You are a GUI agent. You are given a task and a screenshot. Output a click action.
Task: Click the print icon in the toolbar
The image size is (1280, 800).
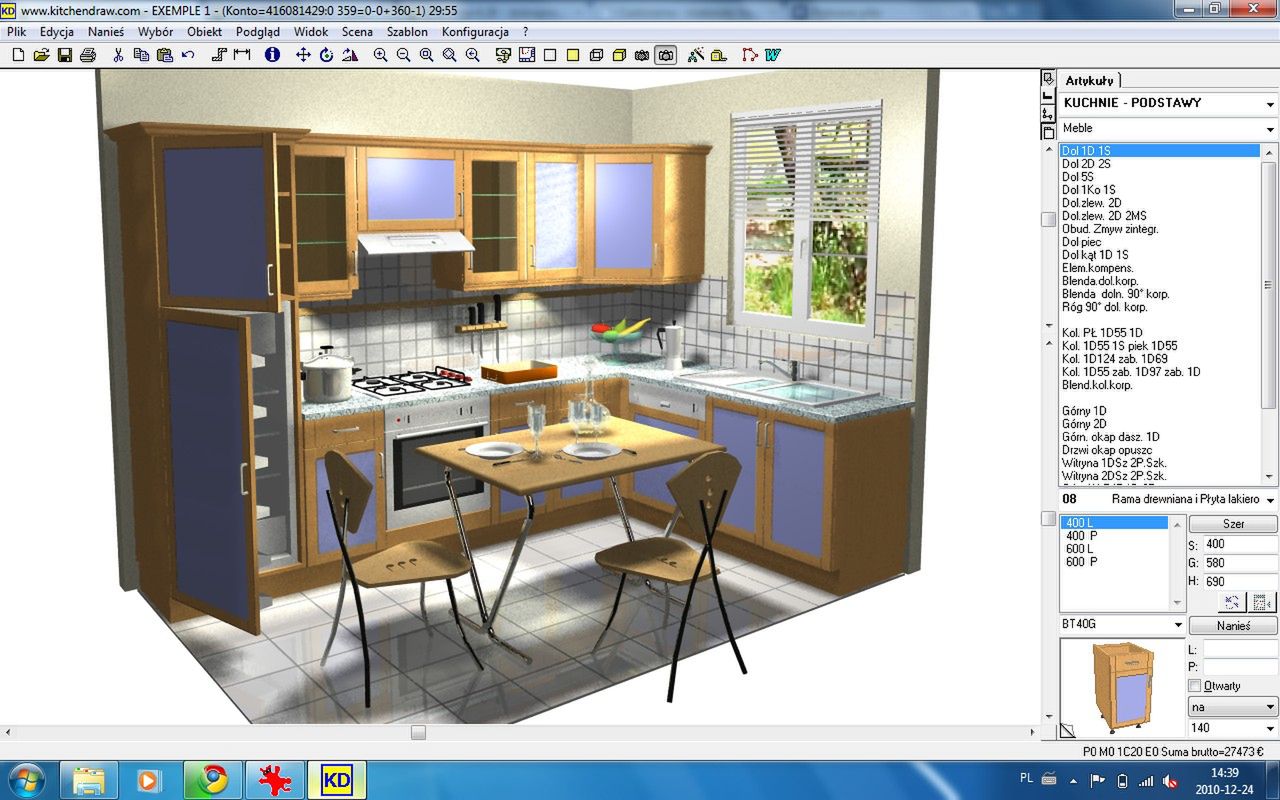[89, 55]
